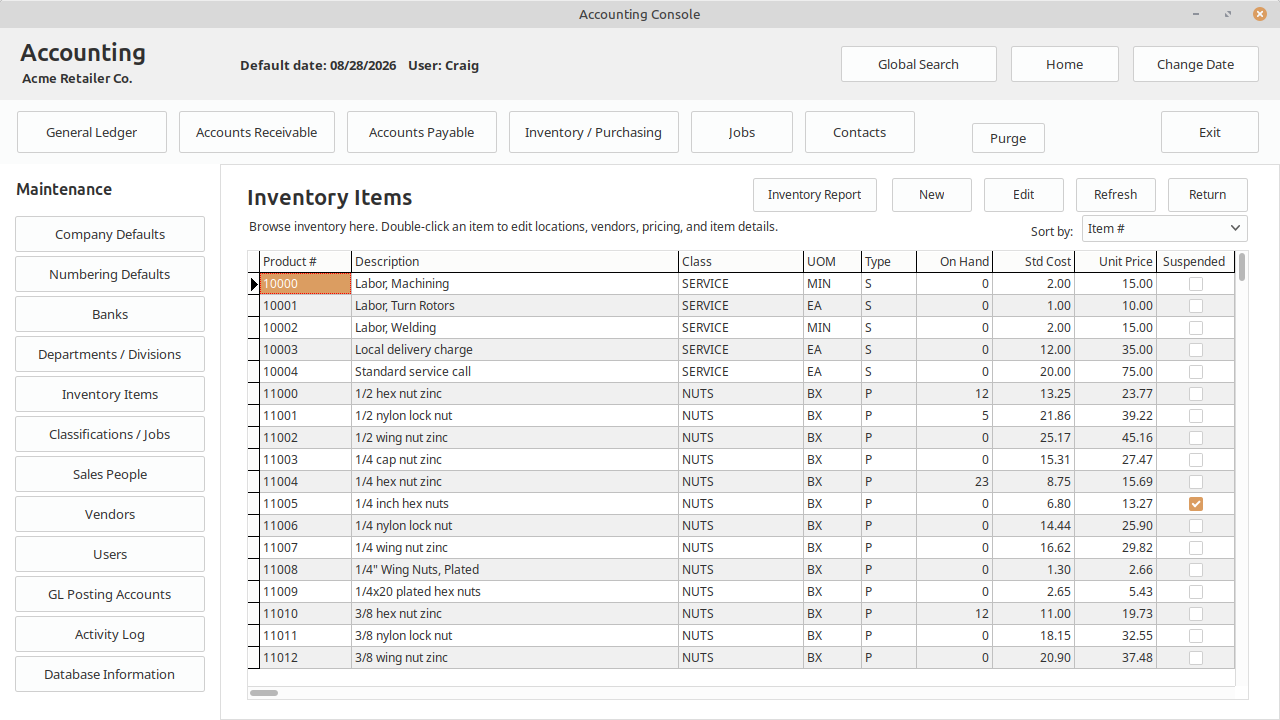Open the General Ledger module
1280x720 pixels.
[x=92, y=132]
